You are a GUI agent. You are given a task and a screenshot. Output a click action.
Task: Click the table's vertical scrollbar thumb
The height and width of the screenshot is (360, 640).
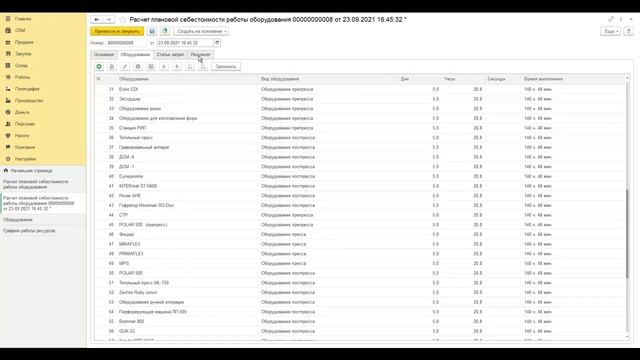(x=627, y=233)
